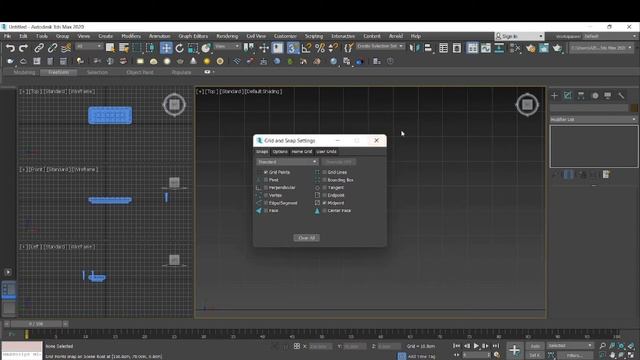Image resolution: width=640 pixels, height=360 pixels.
Task: Open the Display panel icon
Action: point(608,96)
